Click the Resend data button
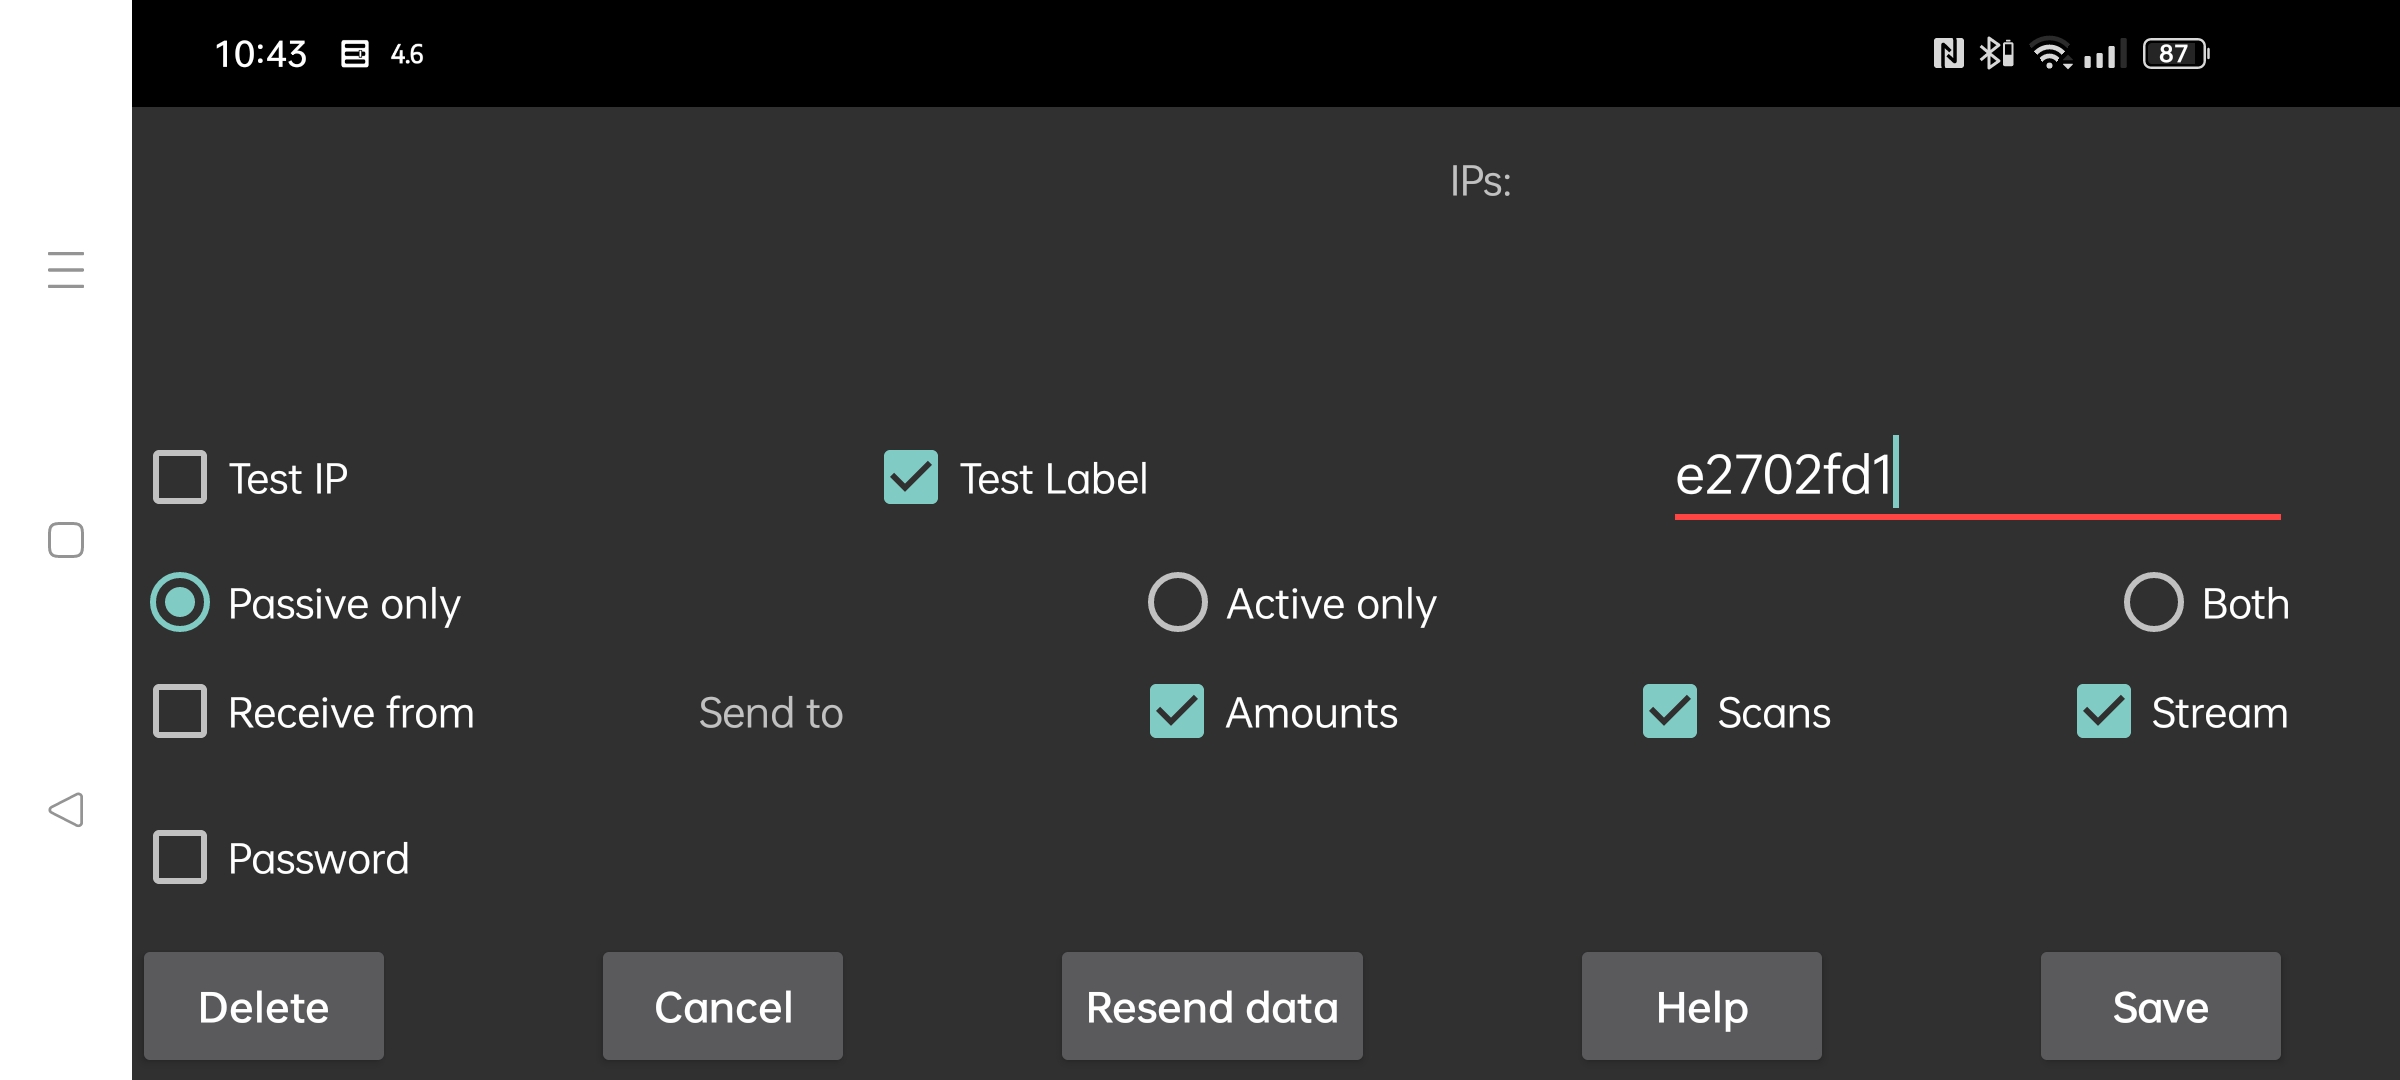 [1212, 1007]
